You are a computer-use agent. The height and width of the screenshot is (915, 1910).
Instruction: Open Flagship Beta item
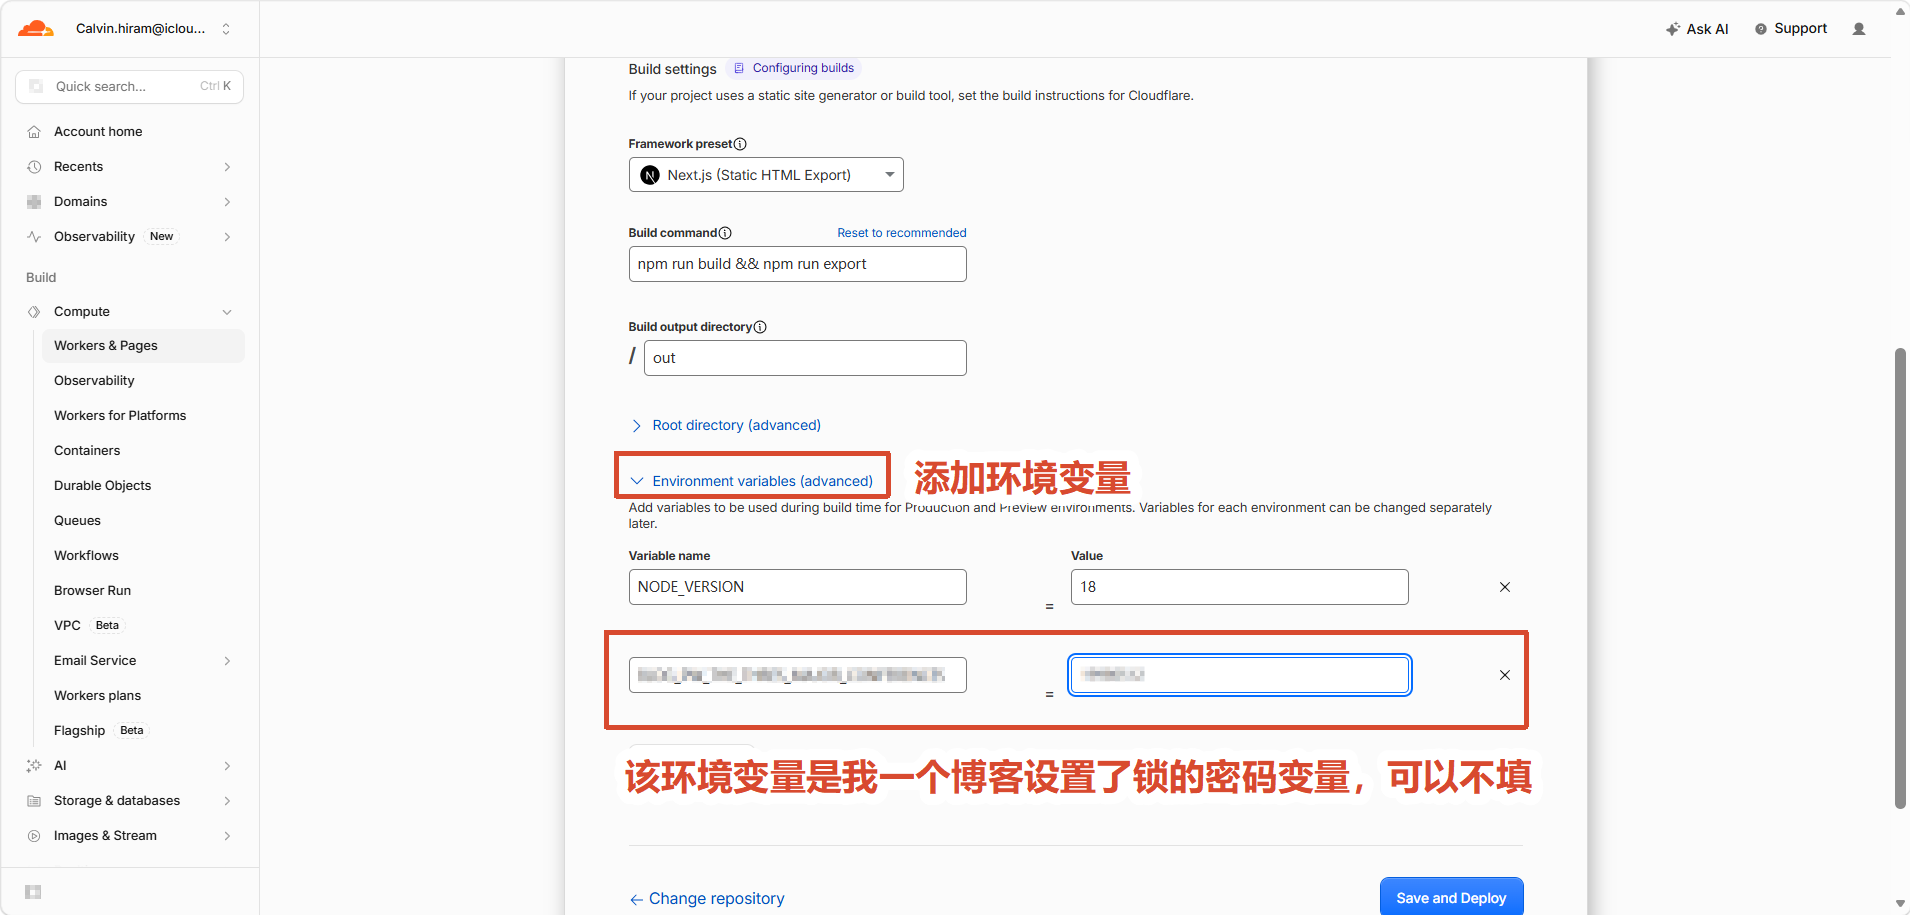pyautogui.click(x=100, y=731)
